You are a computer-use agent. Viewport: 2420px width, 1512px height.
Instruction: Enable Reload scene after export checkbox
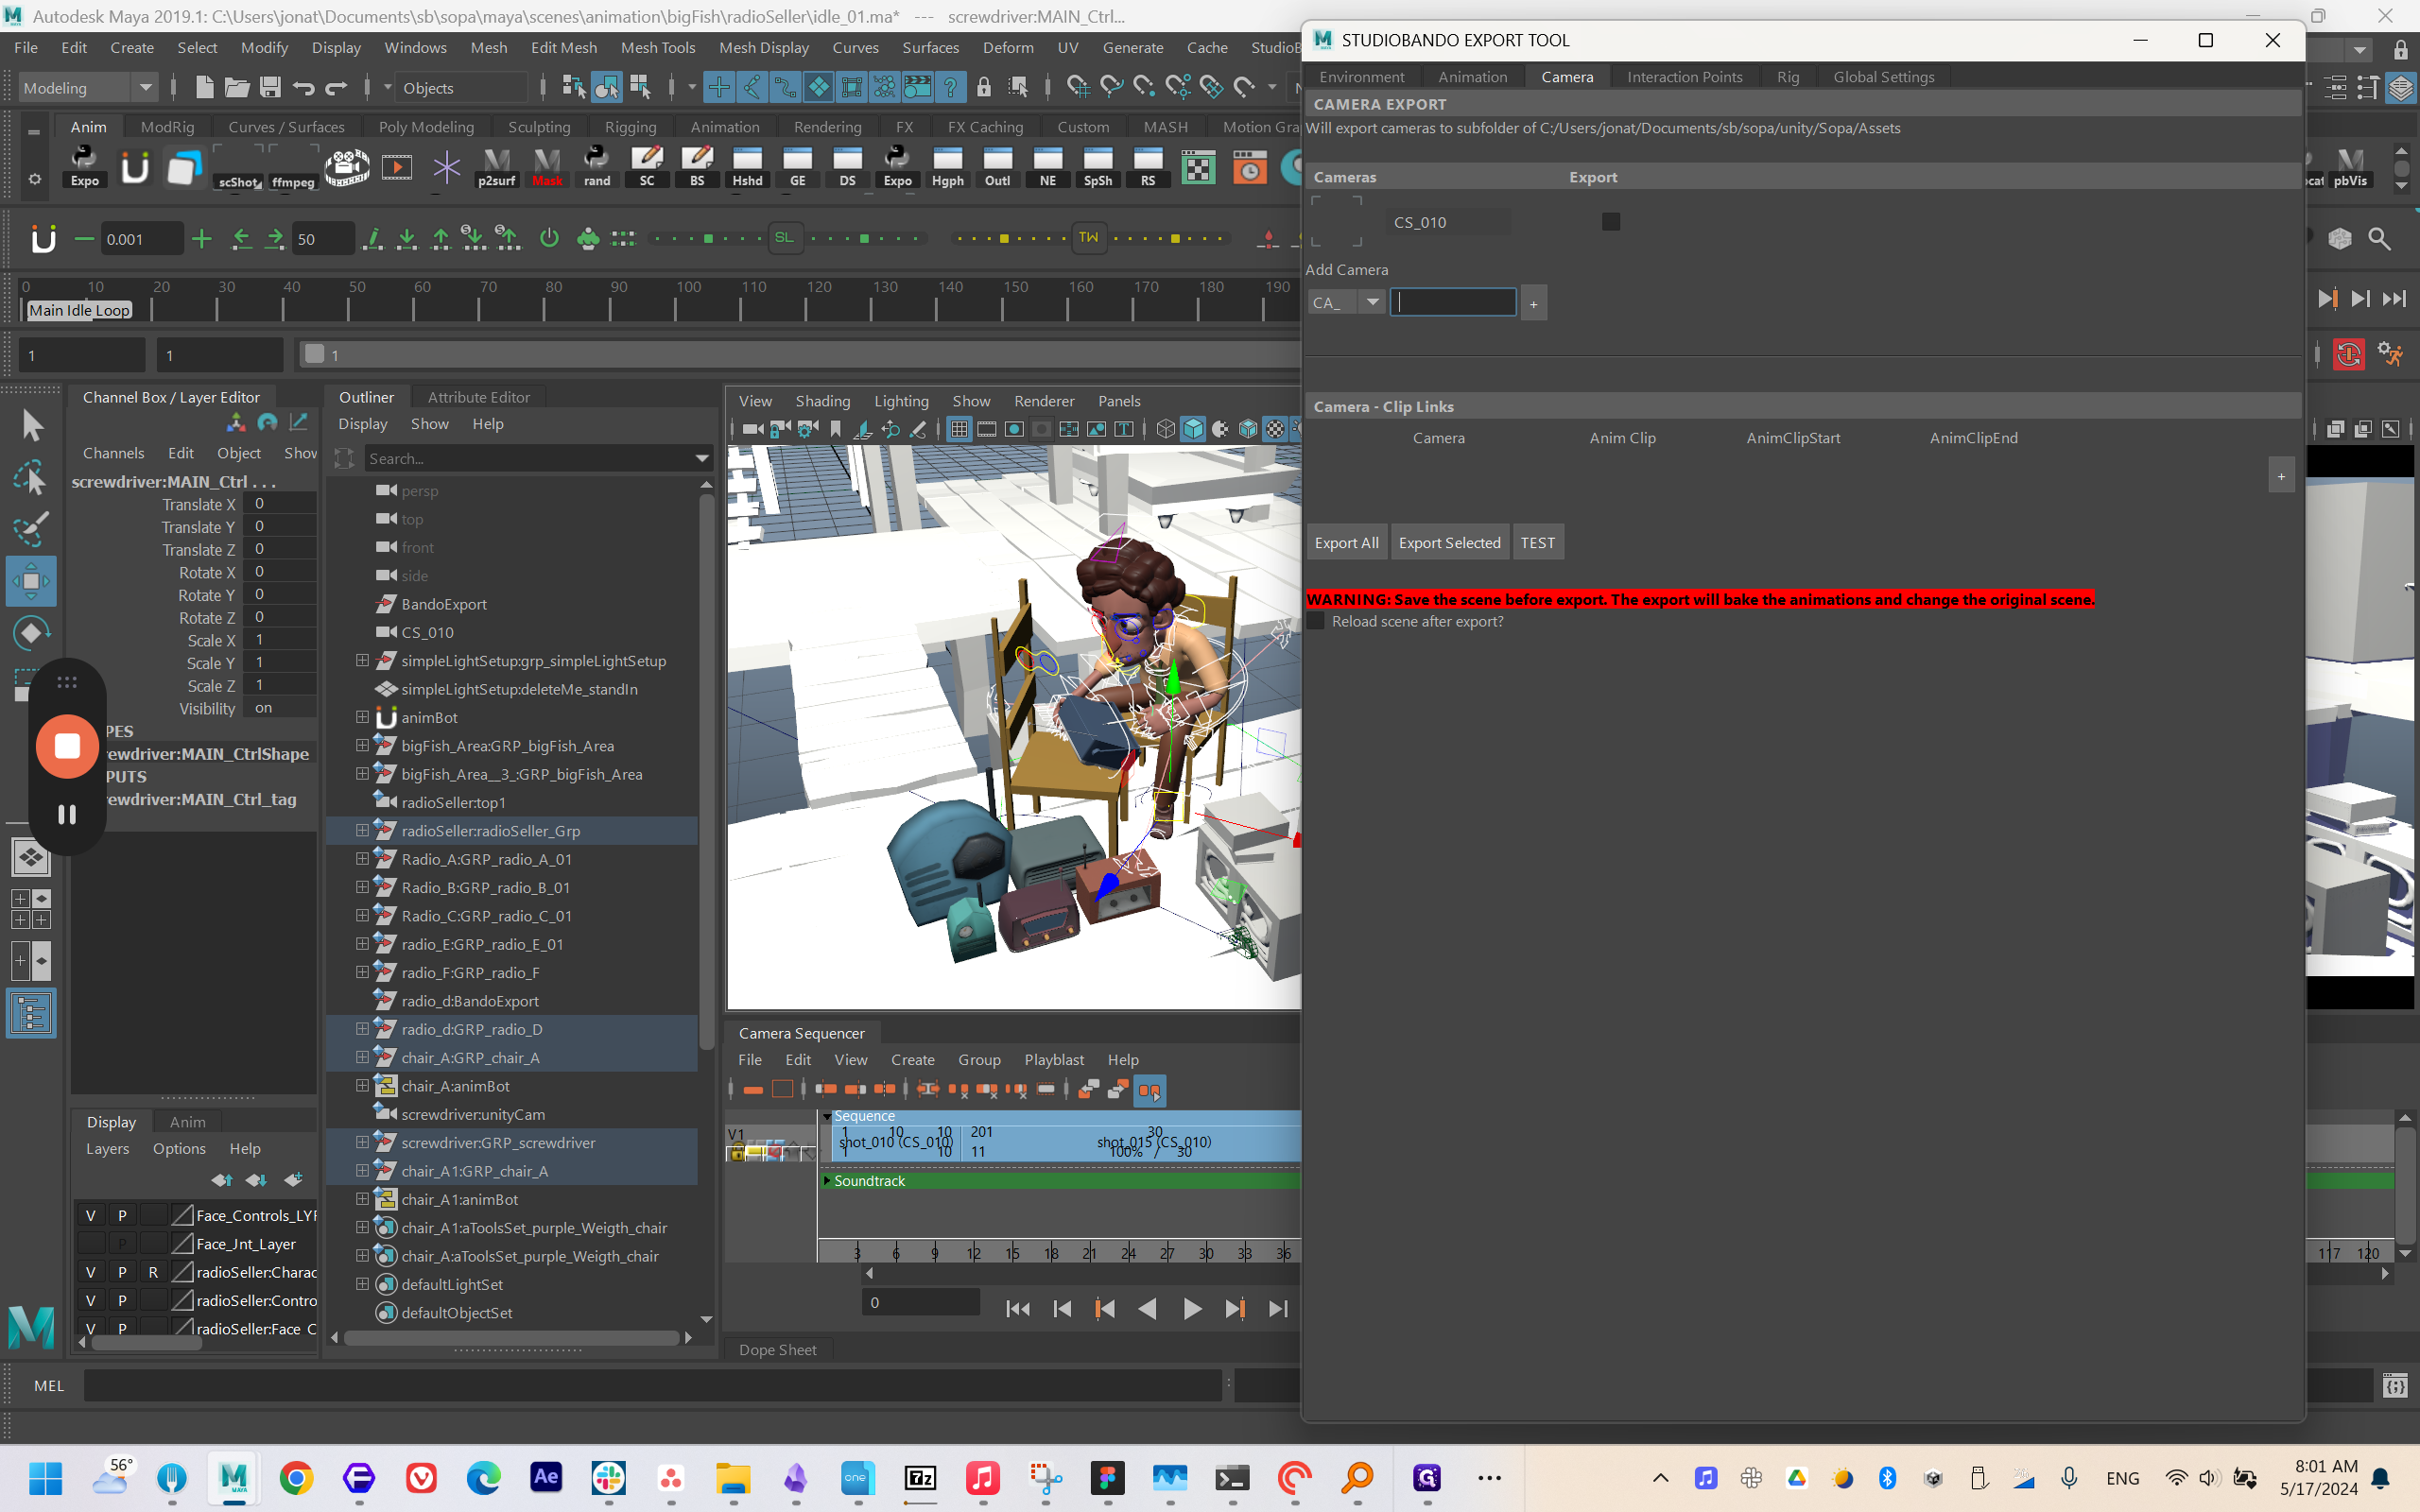[1316, 621]
